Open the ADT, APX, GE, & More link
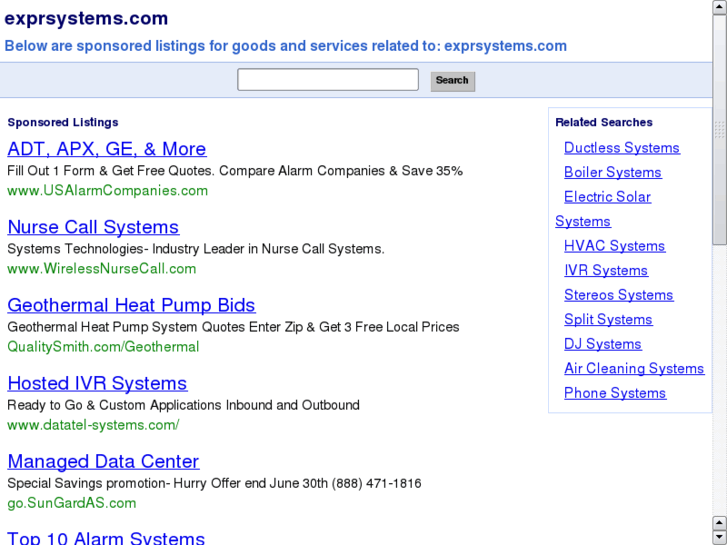 [107, 149]
